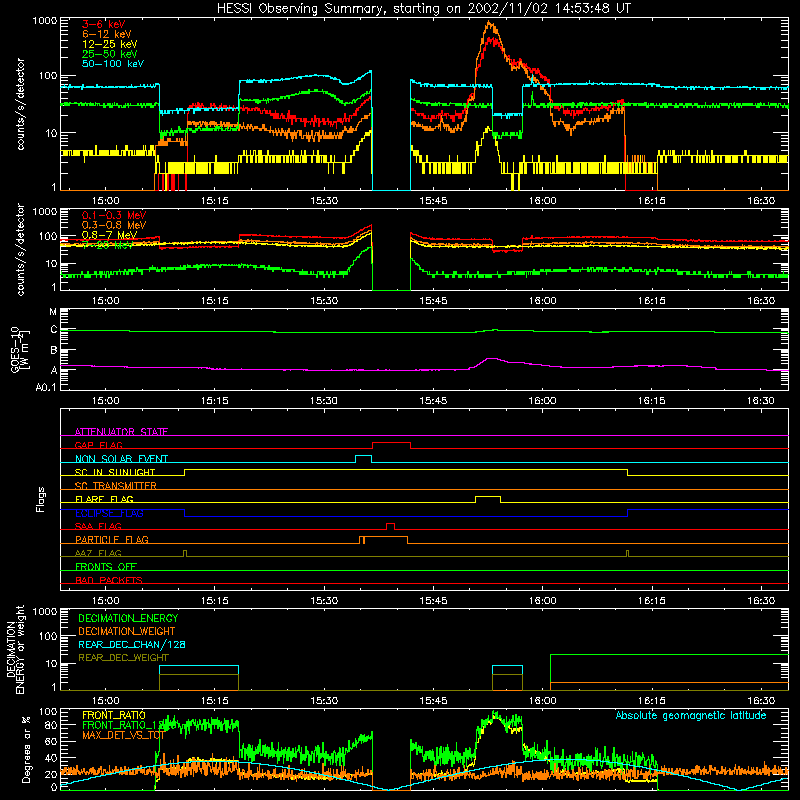
Task: Select the SC_IN_SUNLIGHT flag label
Action: click(115, 472)
